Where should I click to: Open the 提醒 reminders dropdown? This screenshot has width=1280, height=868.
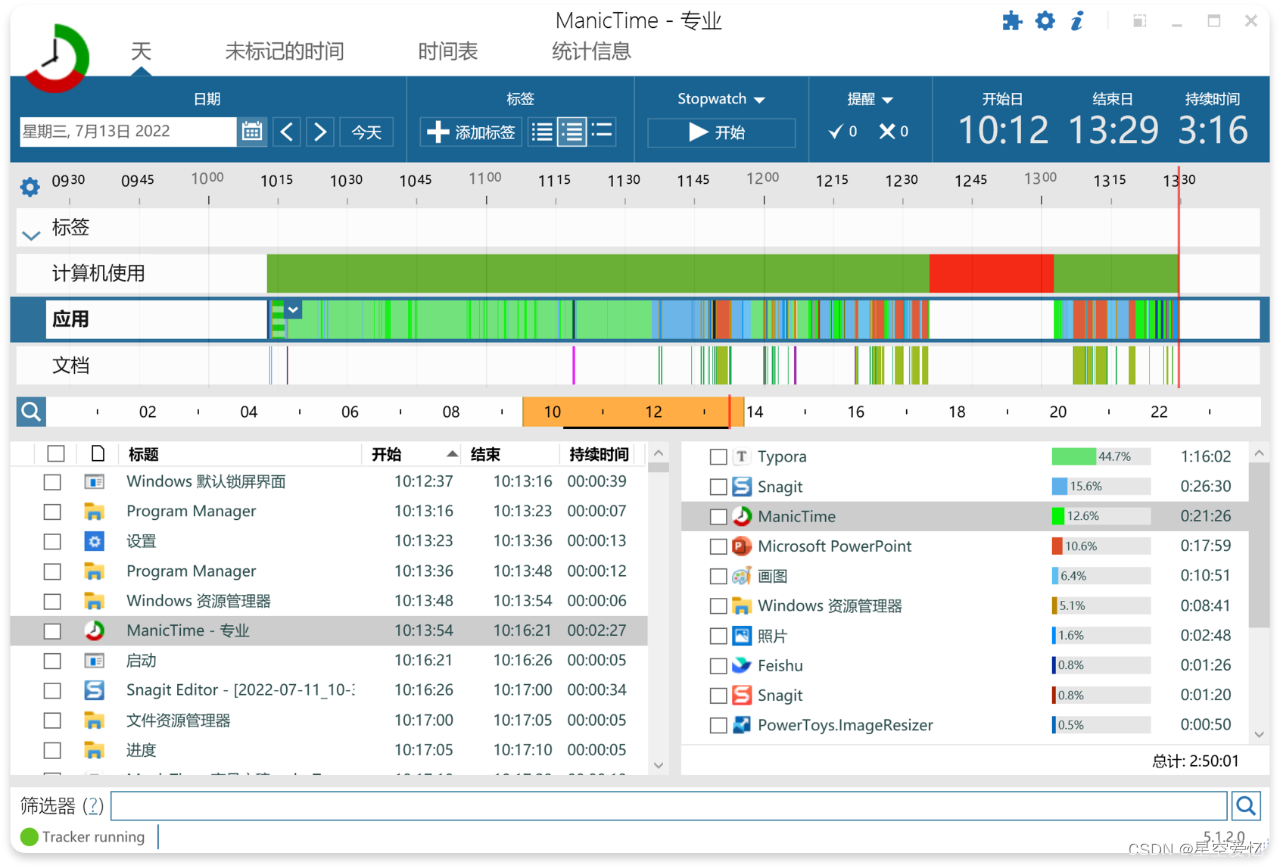[870, 99]
